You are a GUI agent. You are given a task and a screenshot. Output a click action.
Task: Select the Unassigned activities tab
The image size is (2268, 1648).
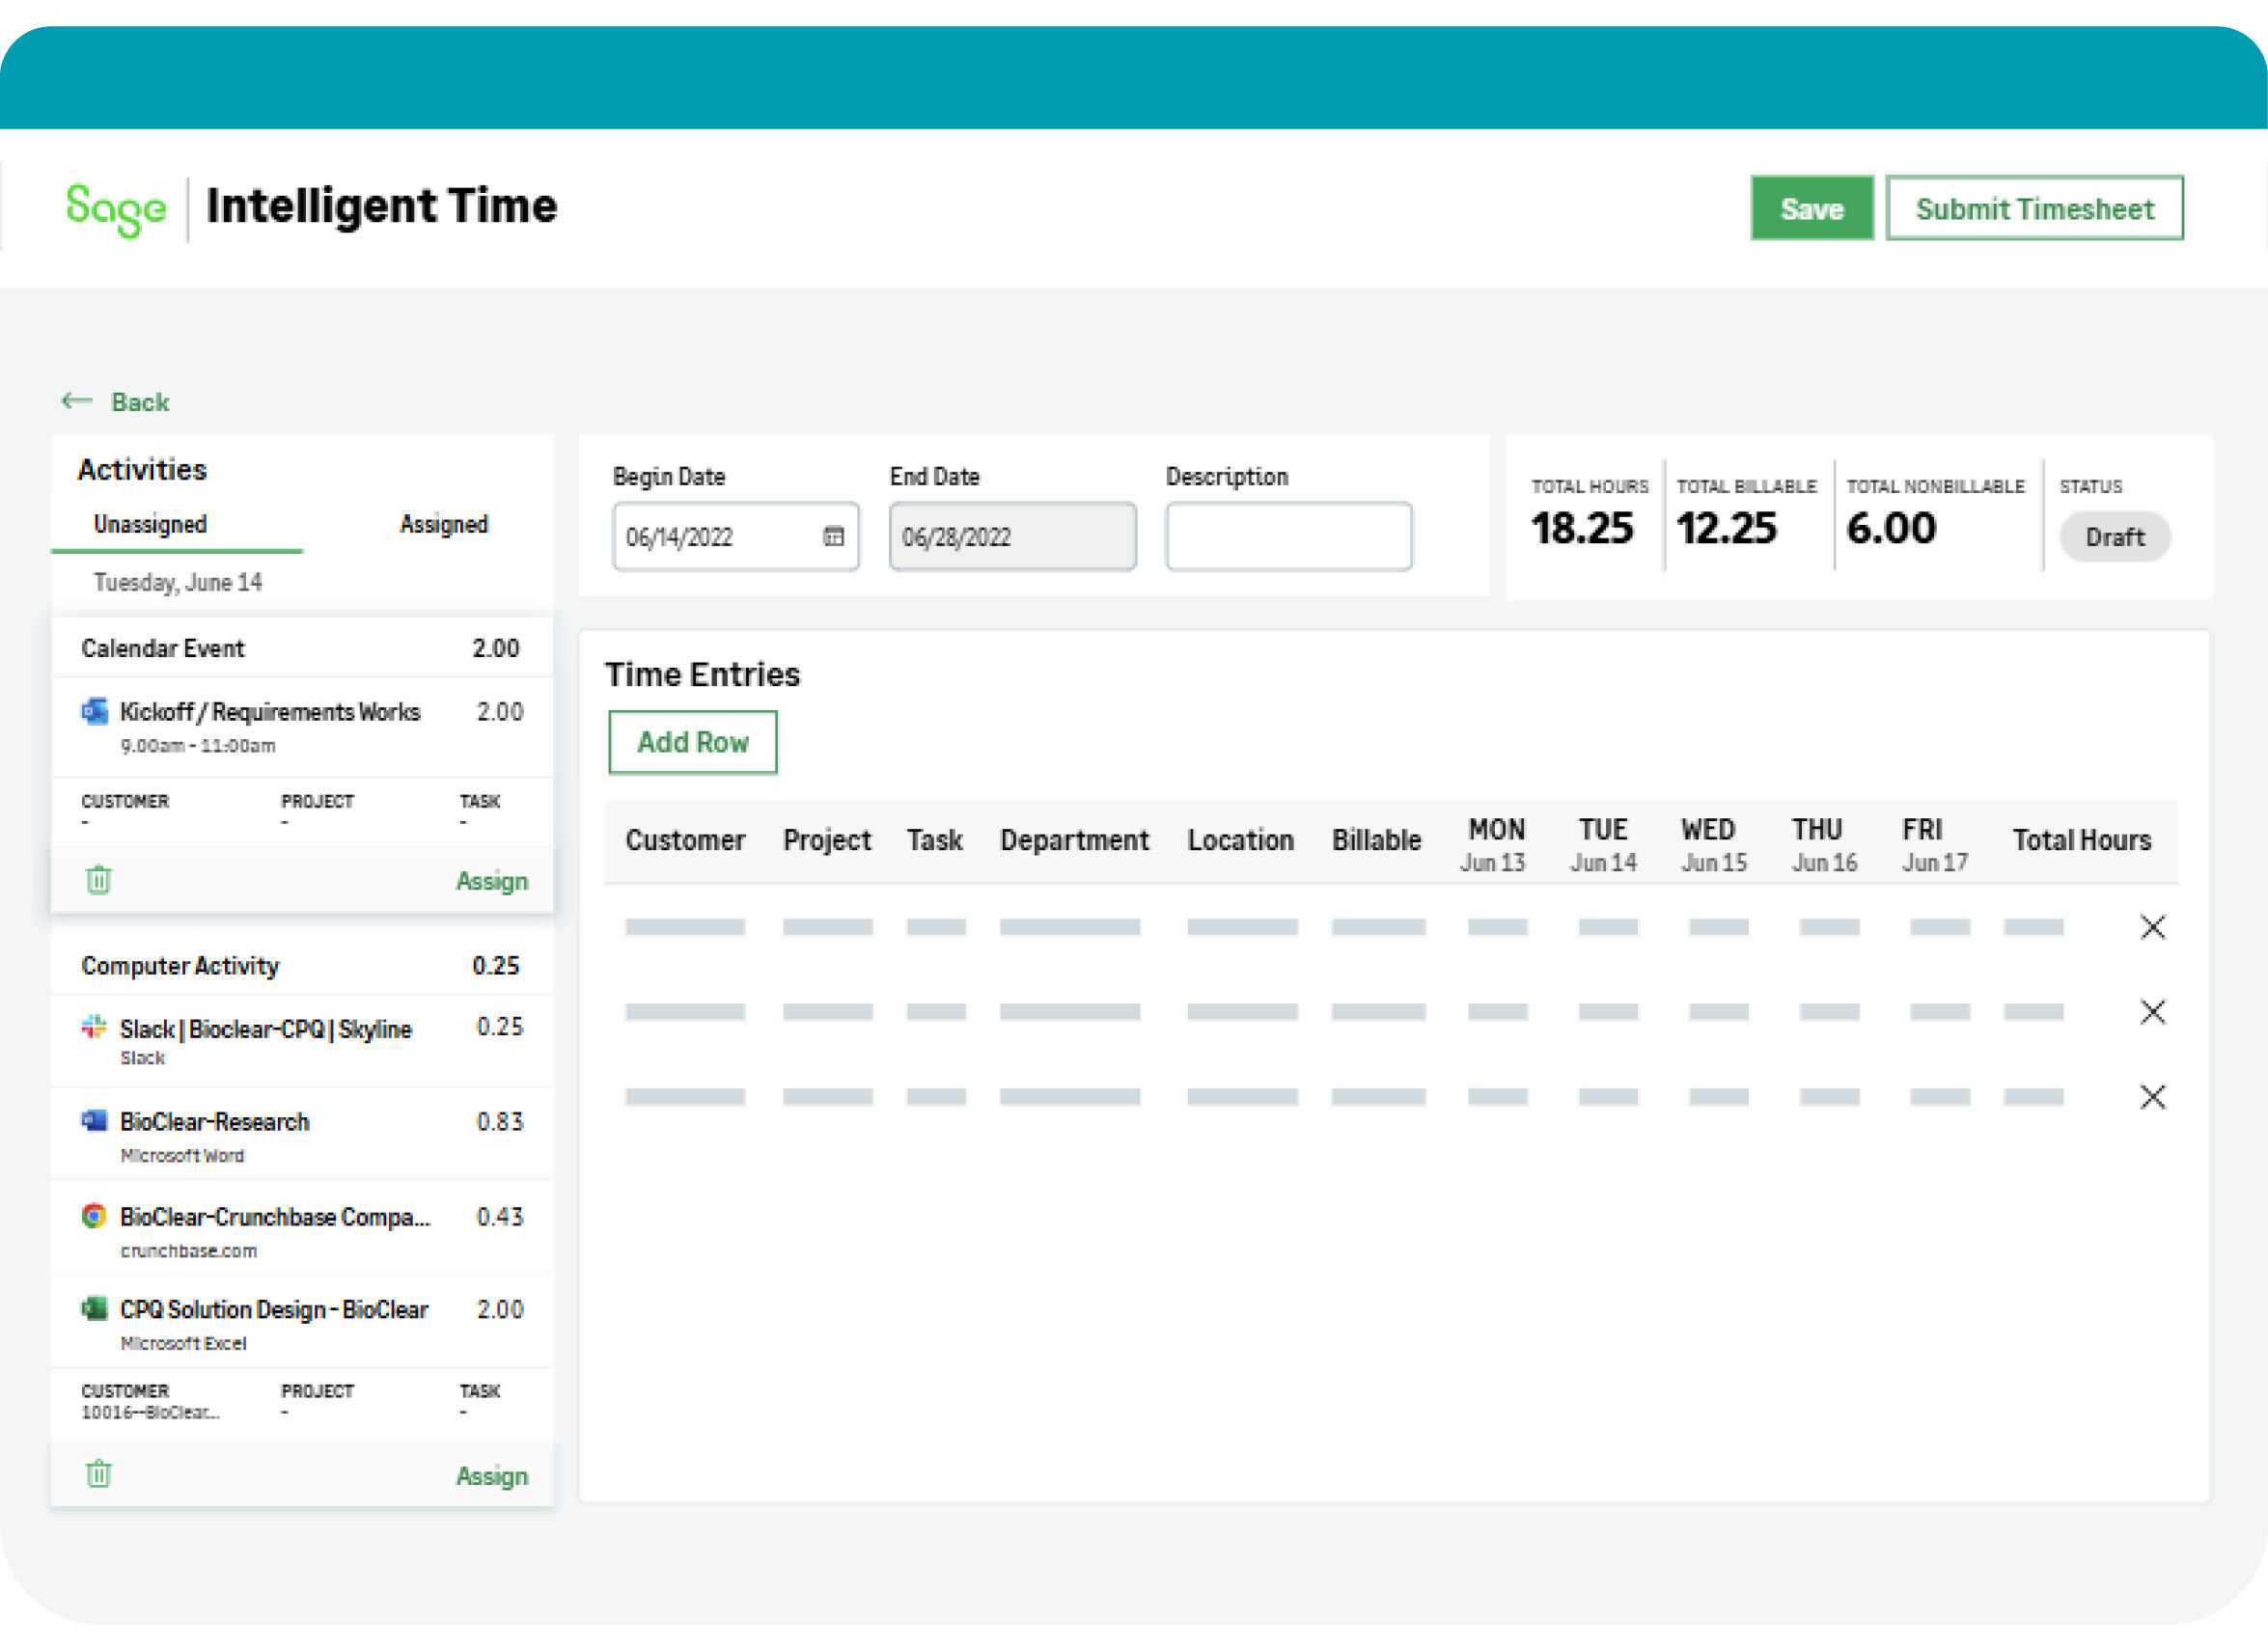(150, 524)
